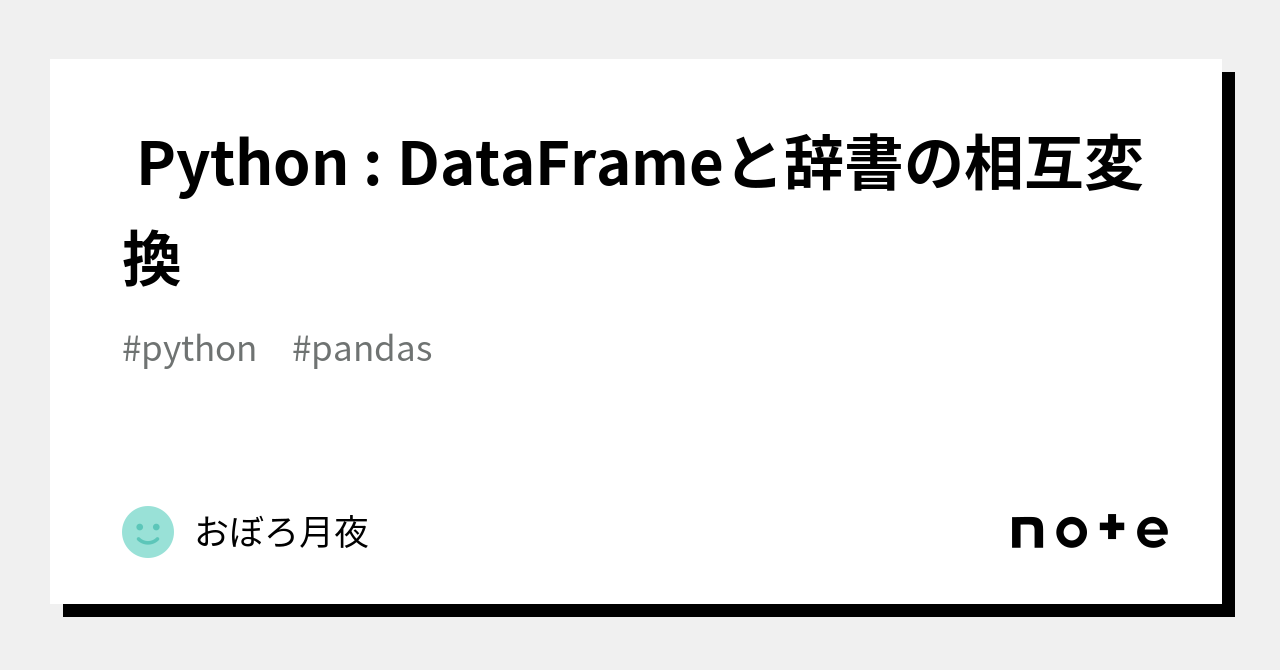Click the "の" character in the title
The height and width of the screenshot is (670, 1280).
pos(933,165)
